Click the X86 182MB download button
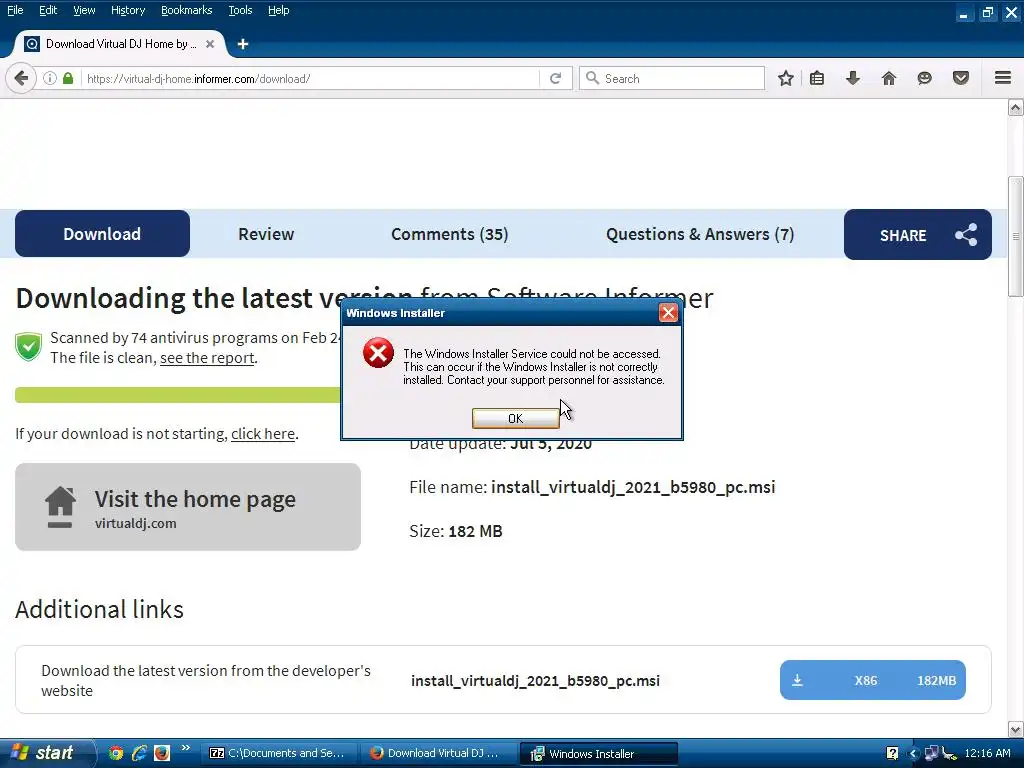This screenshot has width=1024, height=768. coord(872,680)
